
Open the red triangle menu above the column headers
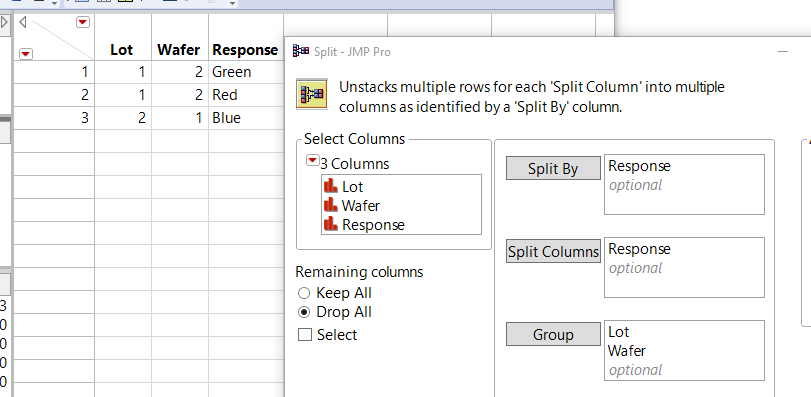coord(83,22)
